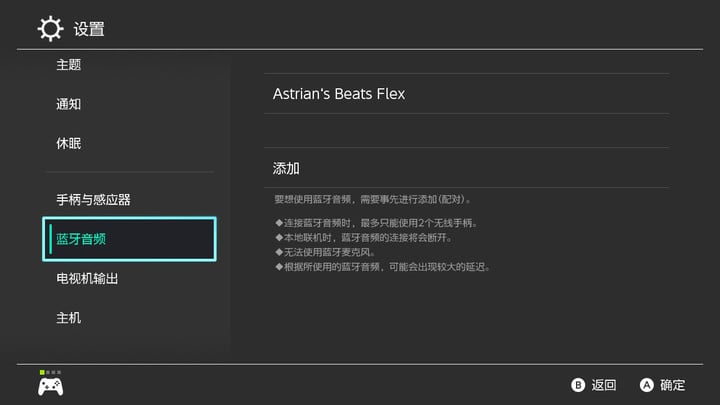Image resolution: width=720 pixels, height=405 pixels.
Task: Select 休眠 in the sidebar
Action: coord(68,144)
